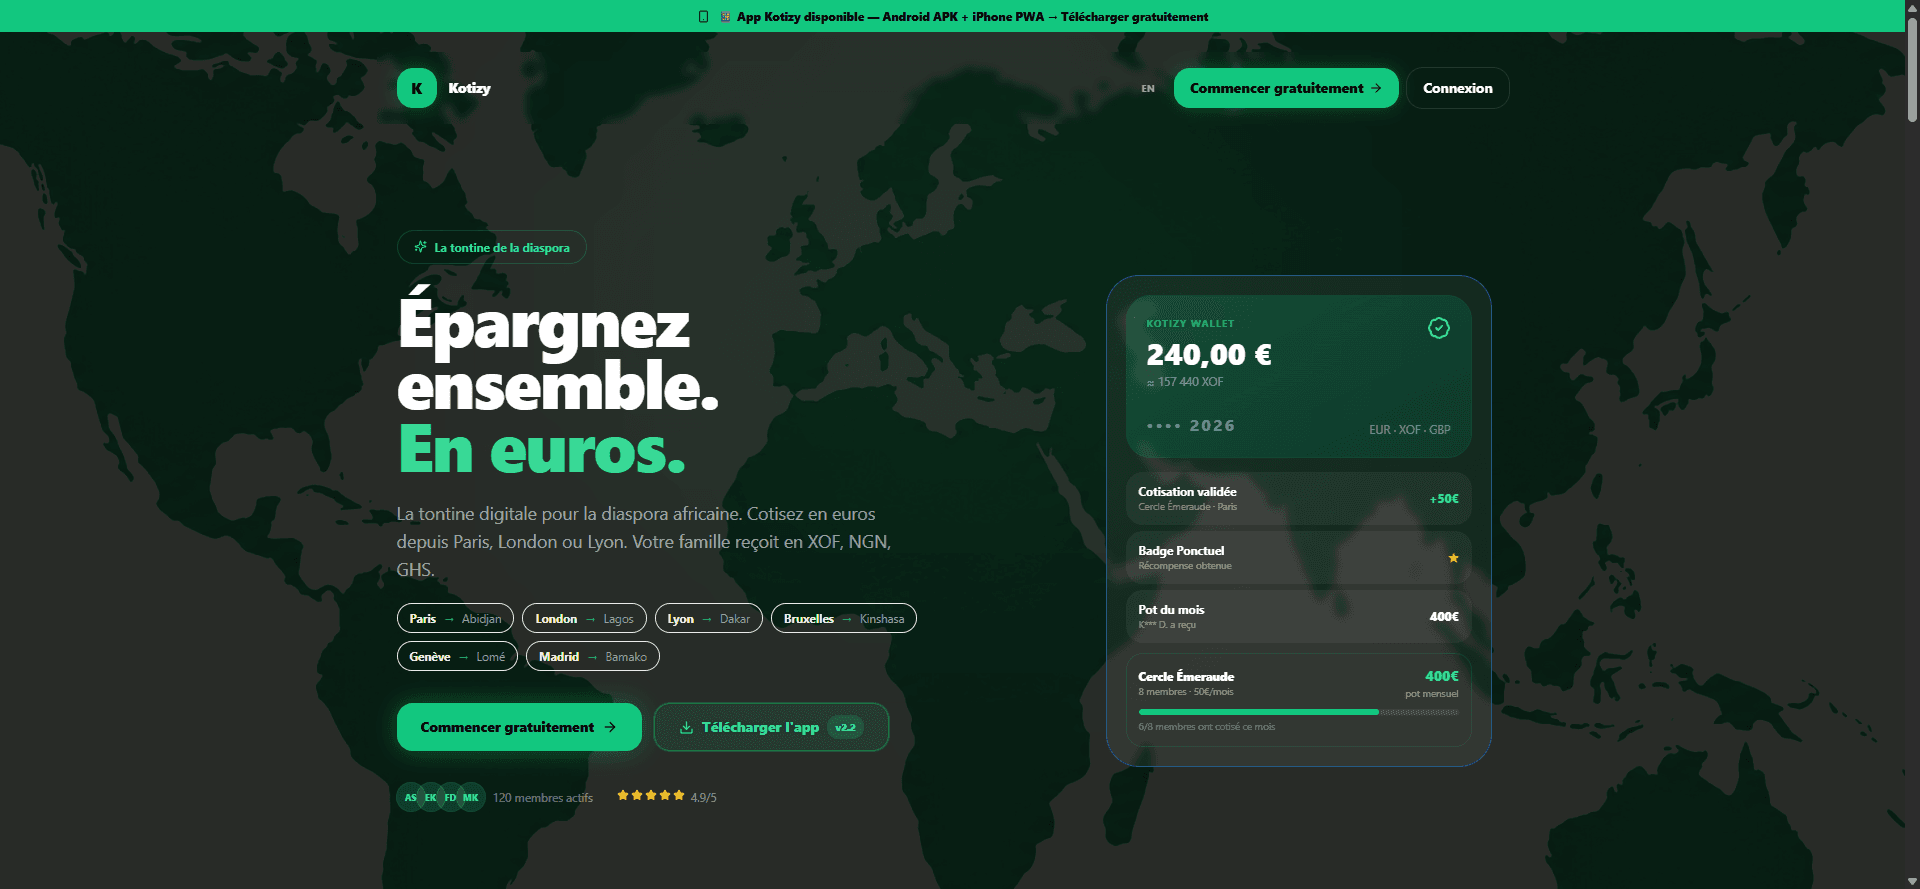Click the Kotizy K logo icon

click(x=417, y=88)
